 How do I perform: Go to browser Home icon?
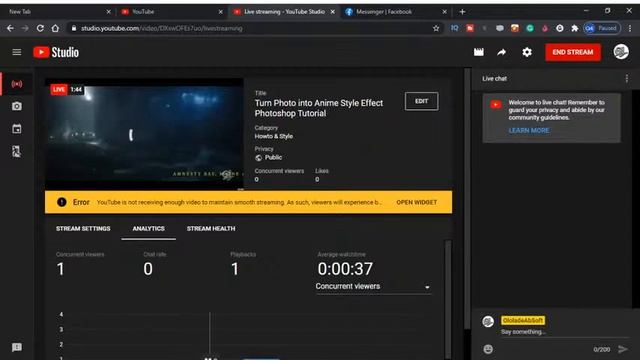pos(55,28)
